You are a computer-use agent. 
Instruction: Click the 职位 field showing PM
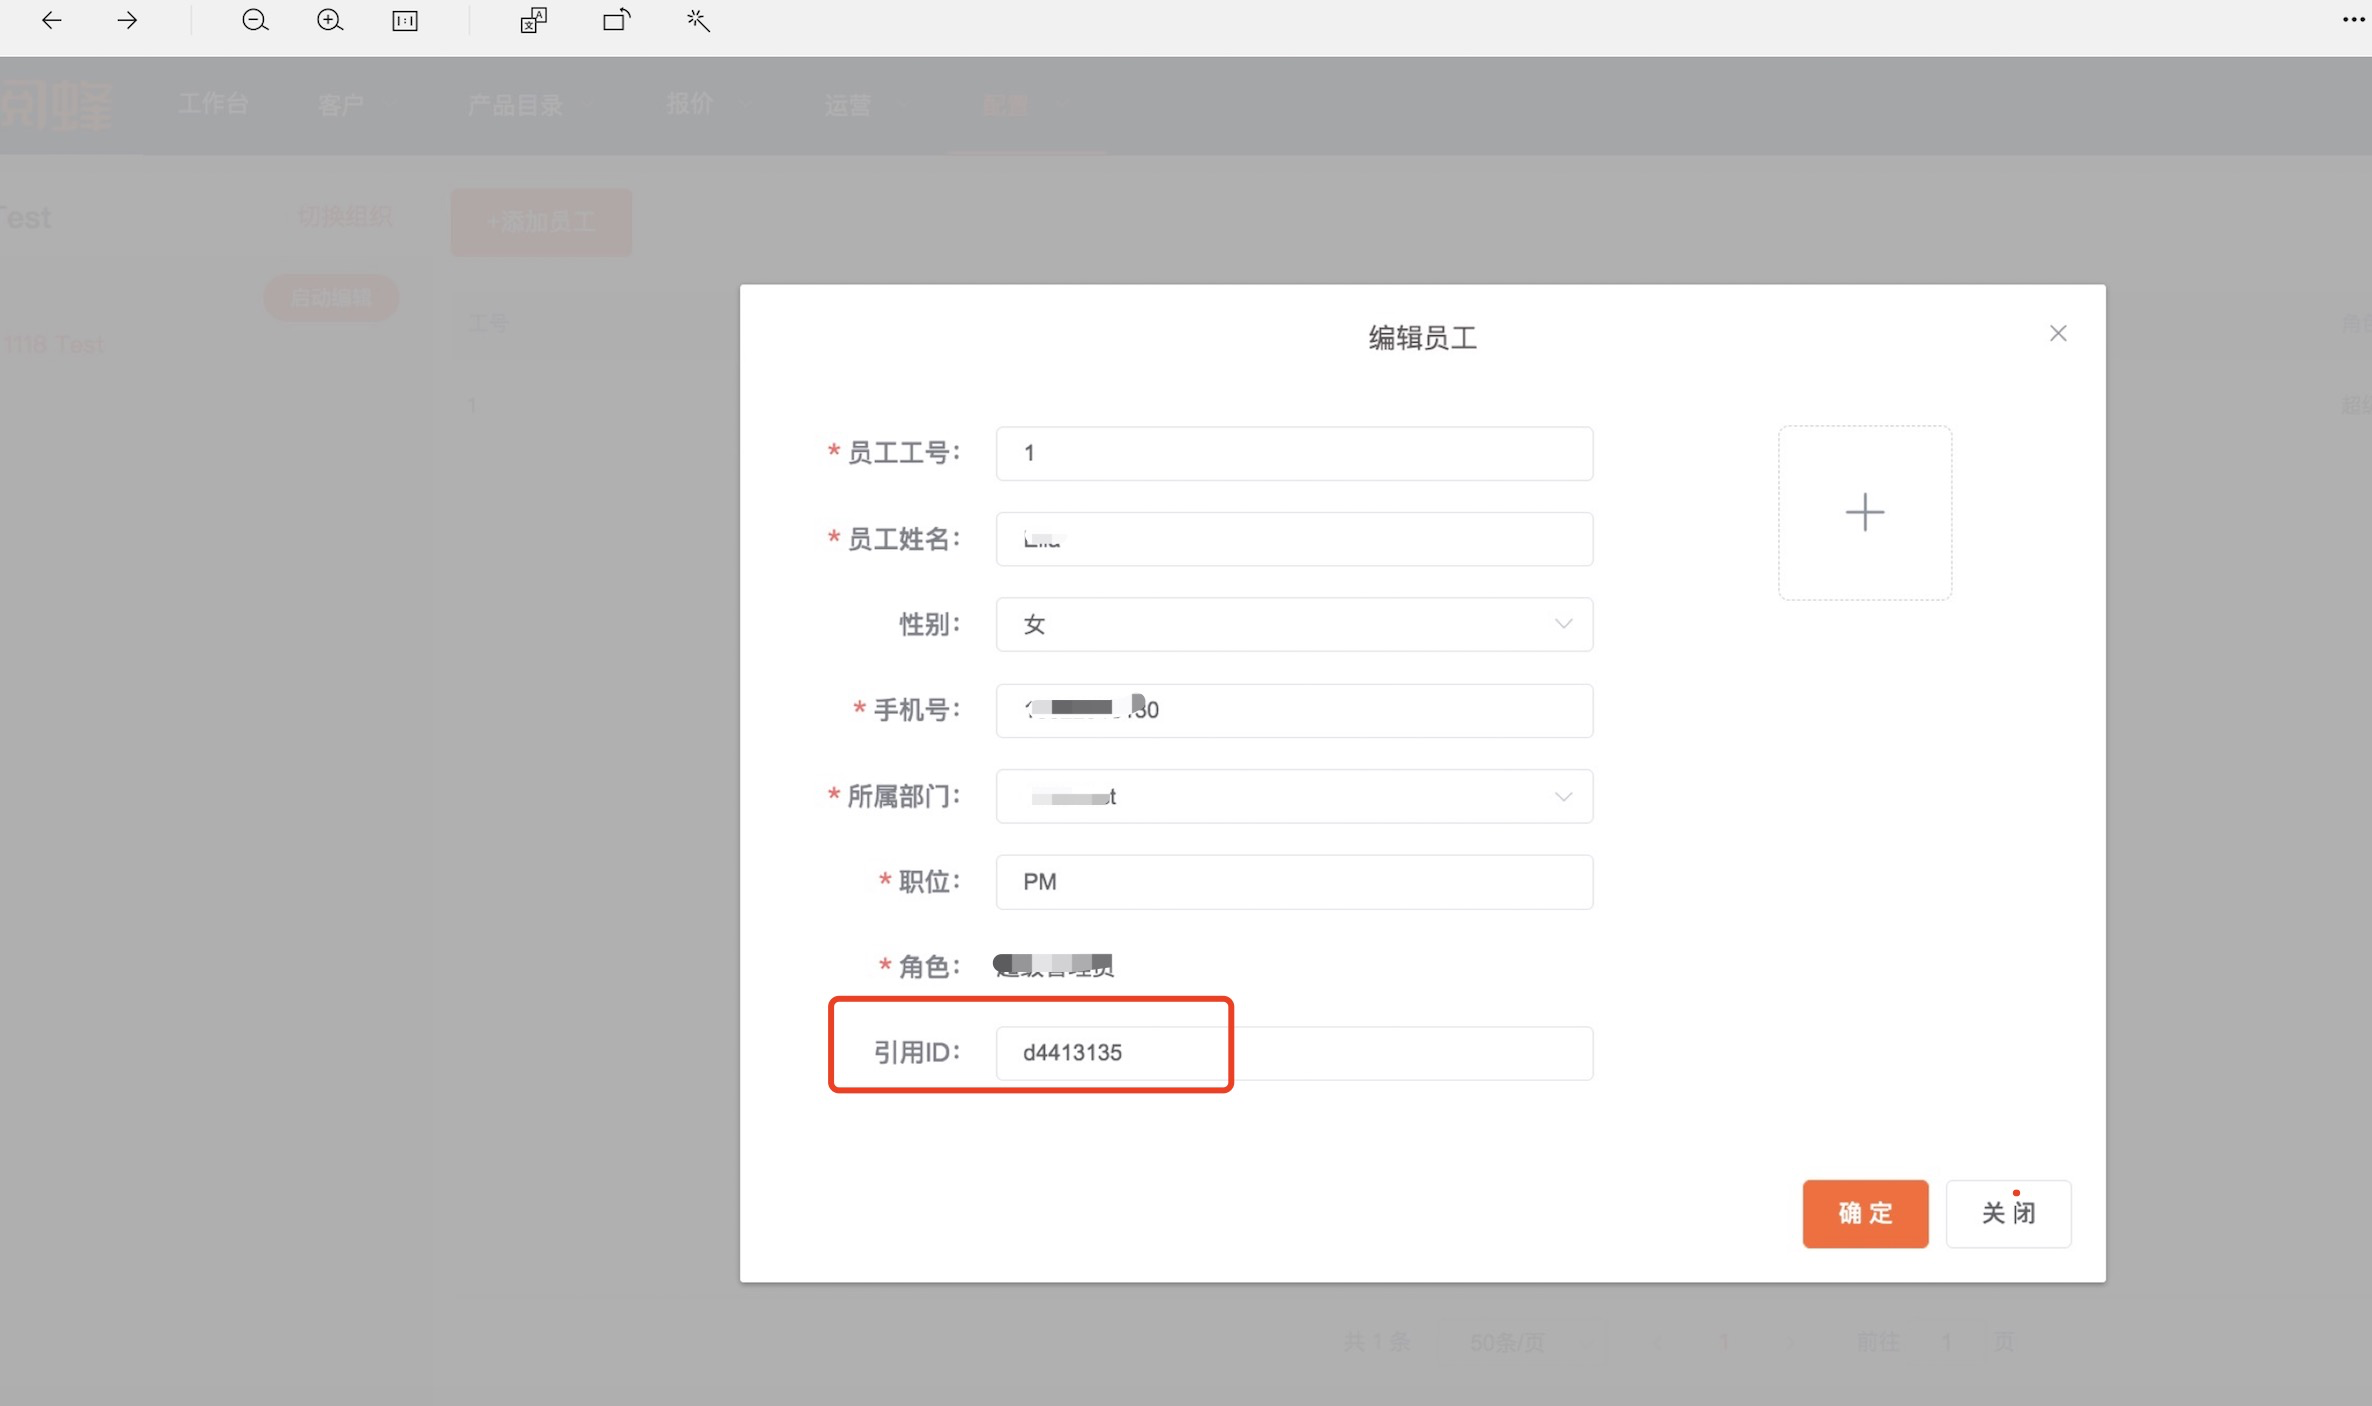click(x=1294, y=881)
